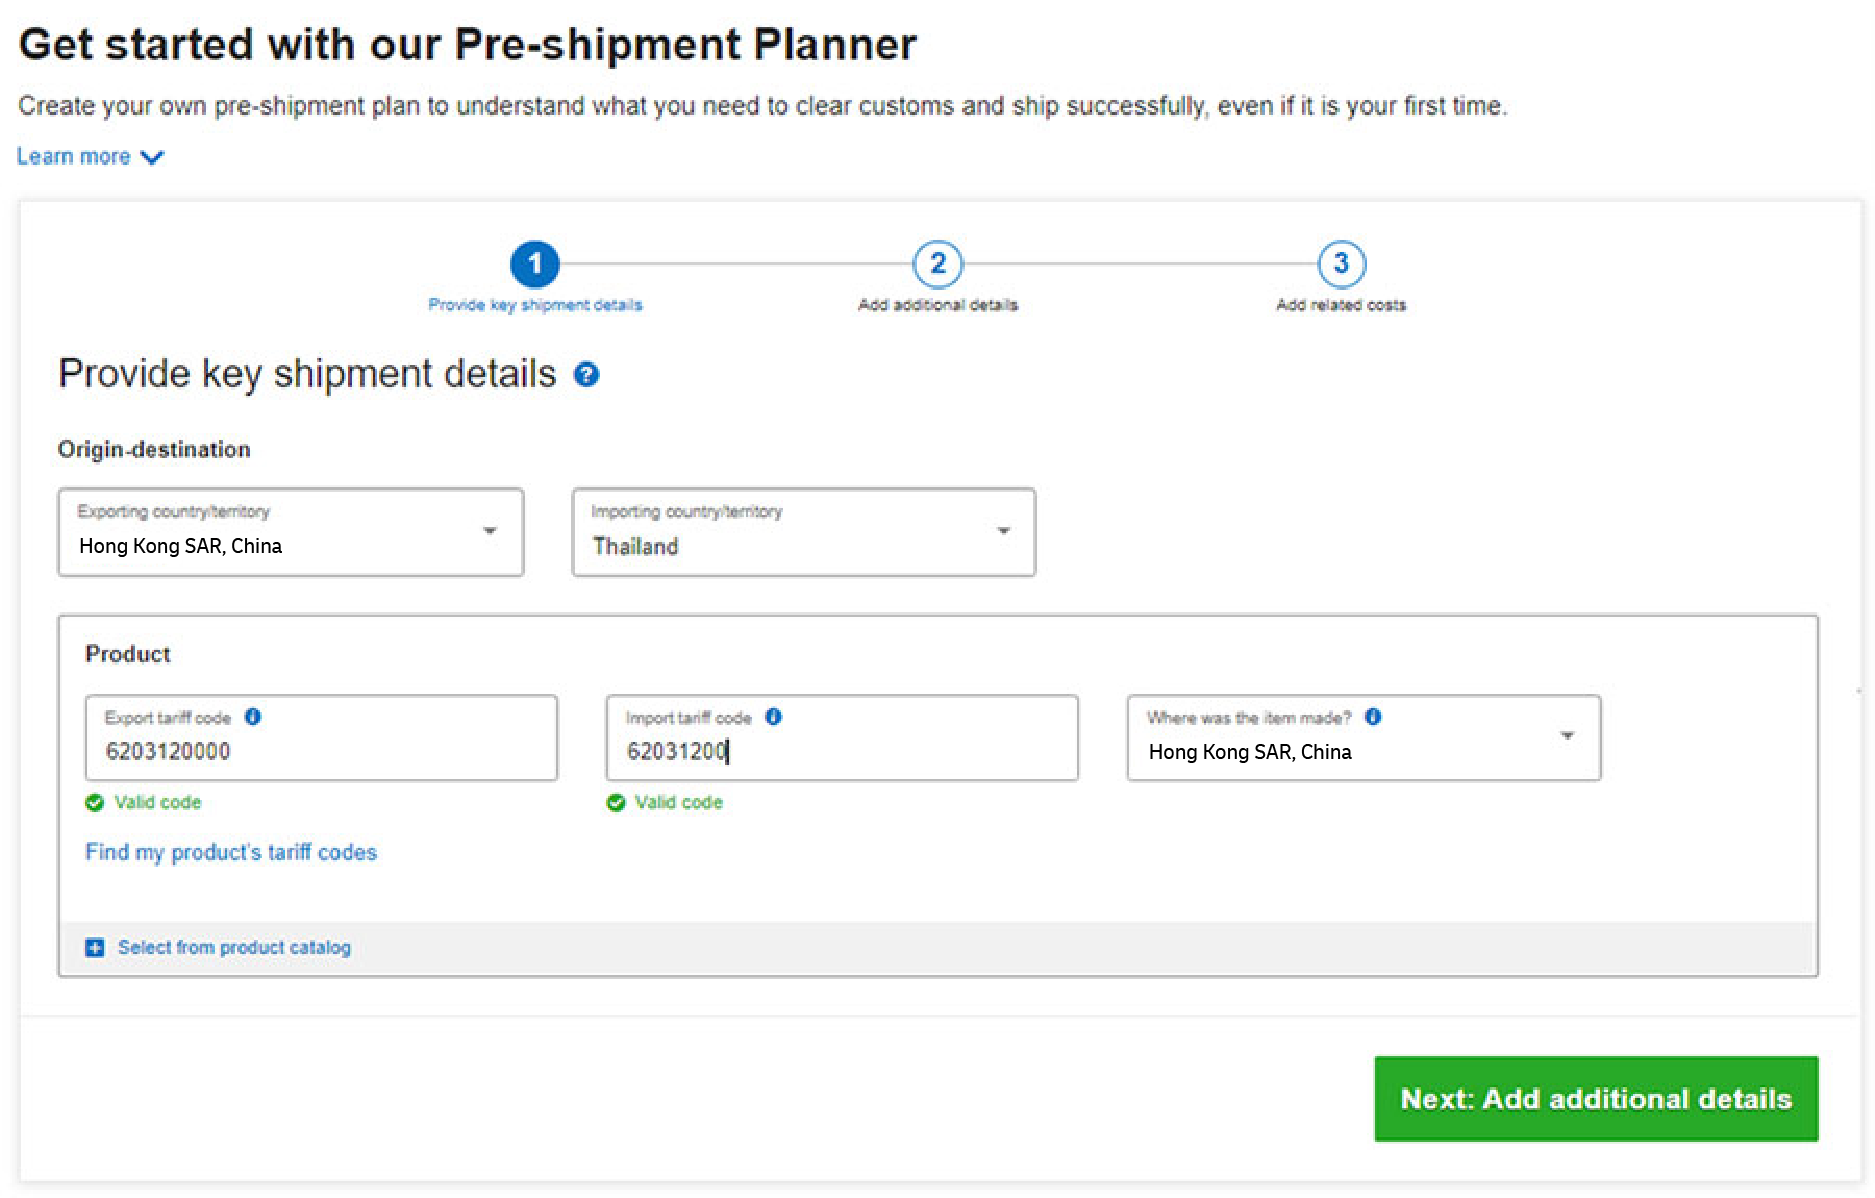Click the Export tariff code field

click(x=321, y=738)
